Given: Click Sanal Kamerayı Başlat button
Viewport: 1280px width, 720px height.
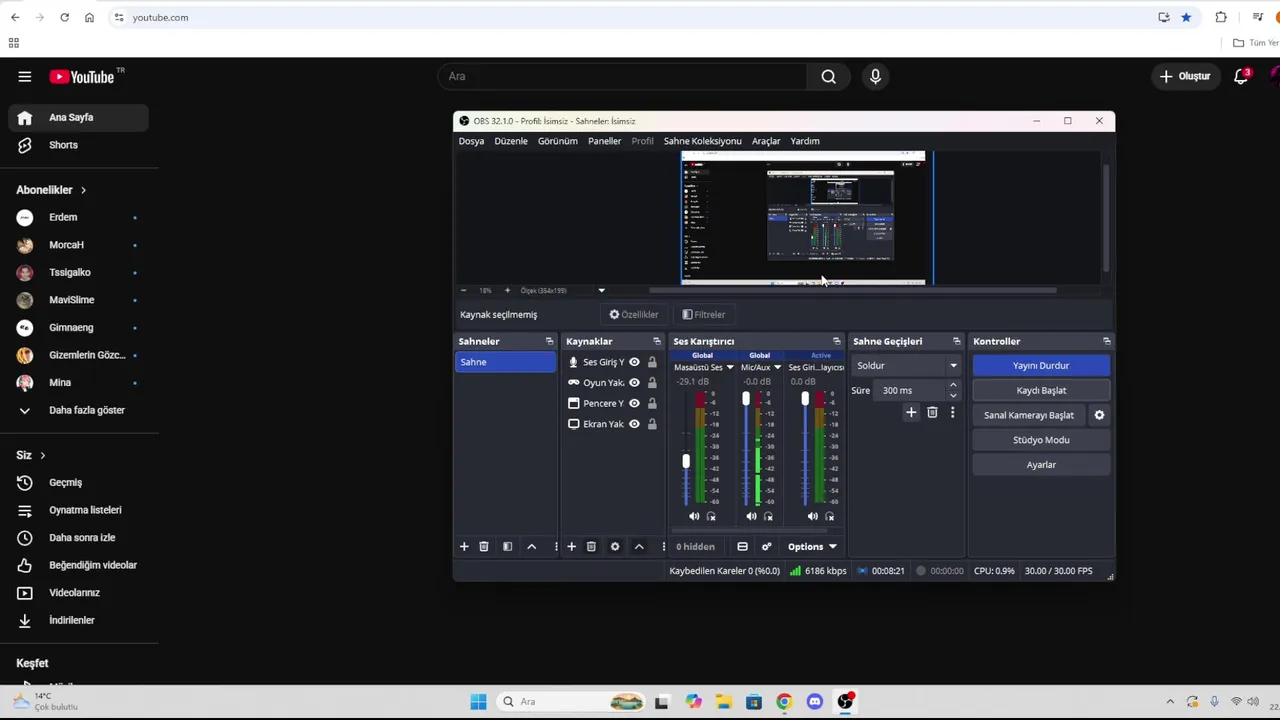Looking at the screenshot, I should click(1029, 415).
